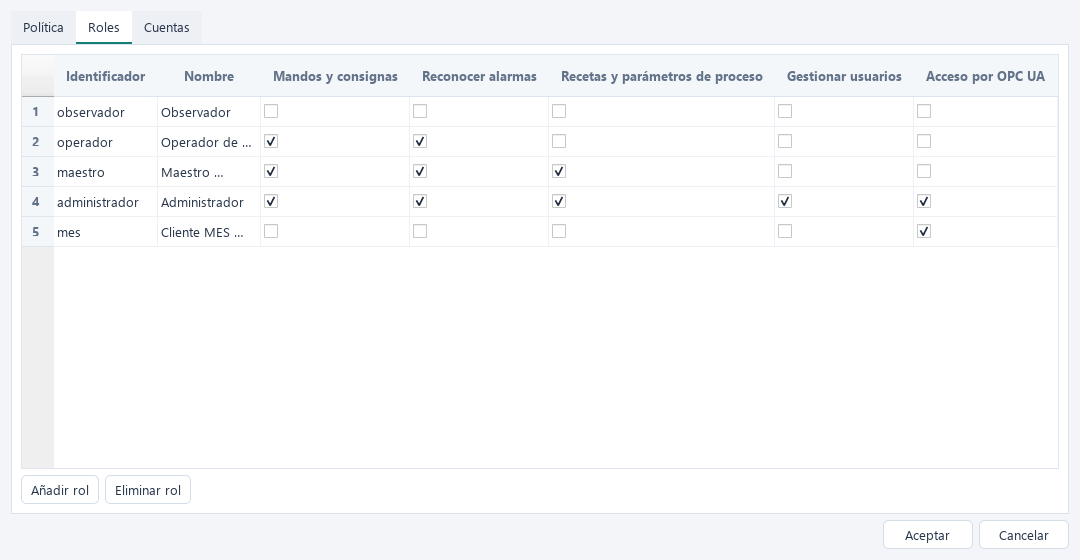Enable Acceso por OPC UA for observador

point(924,112)
